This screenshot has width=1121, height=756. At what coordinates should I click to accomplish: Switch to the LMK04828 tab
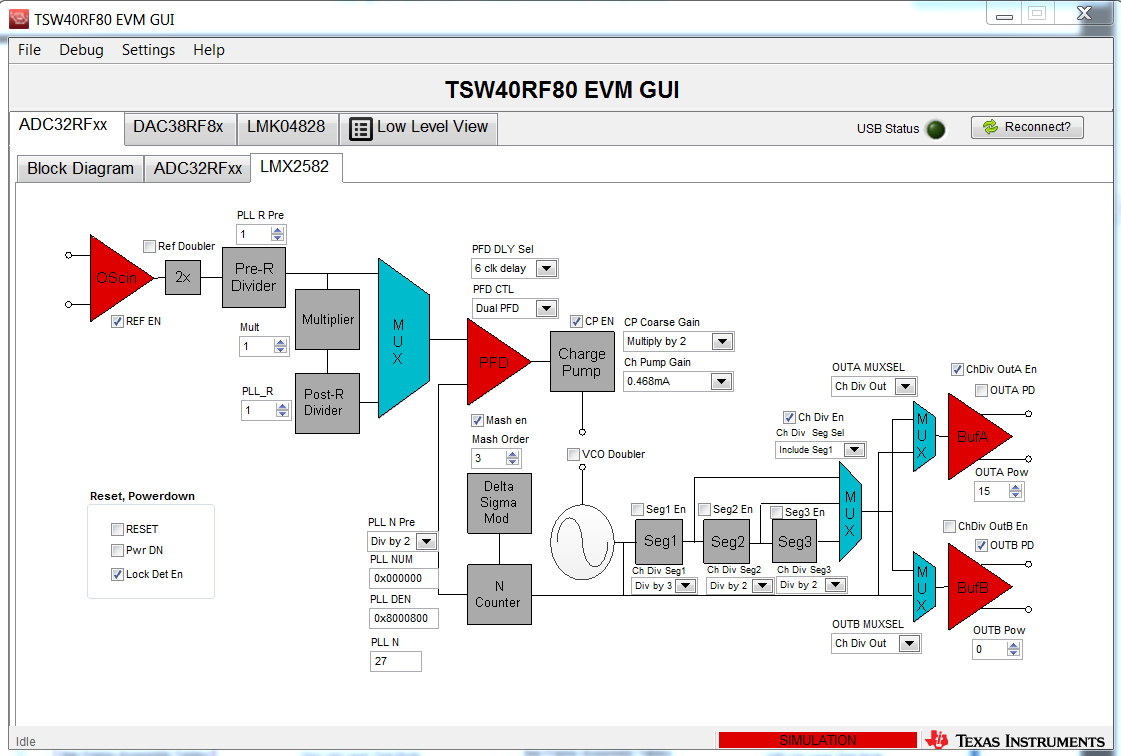pos(286,127)
